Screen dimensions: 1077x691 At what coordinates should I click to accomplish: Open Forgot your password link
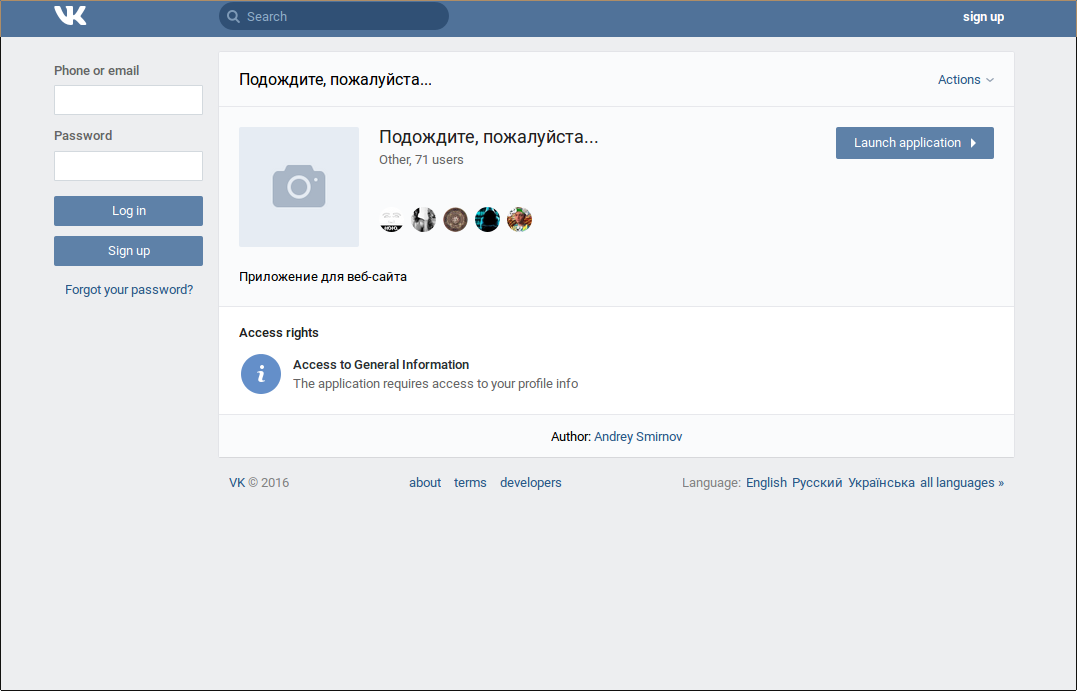129,290
